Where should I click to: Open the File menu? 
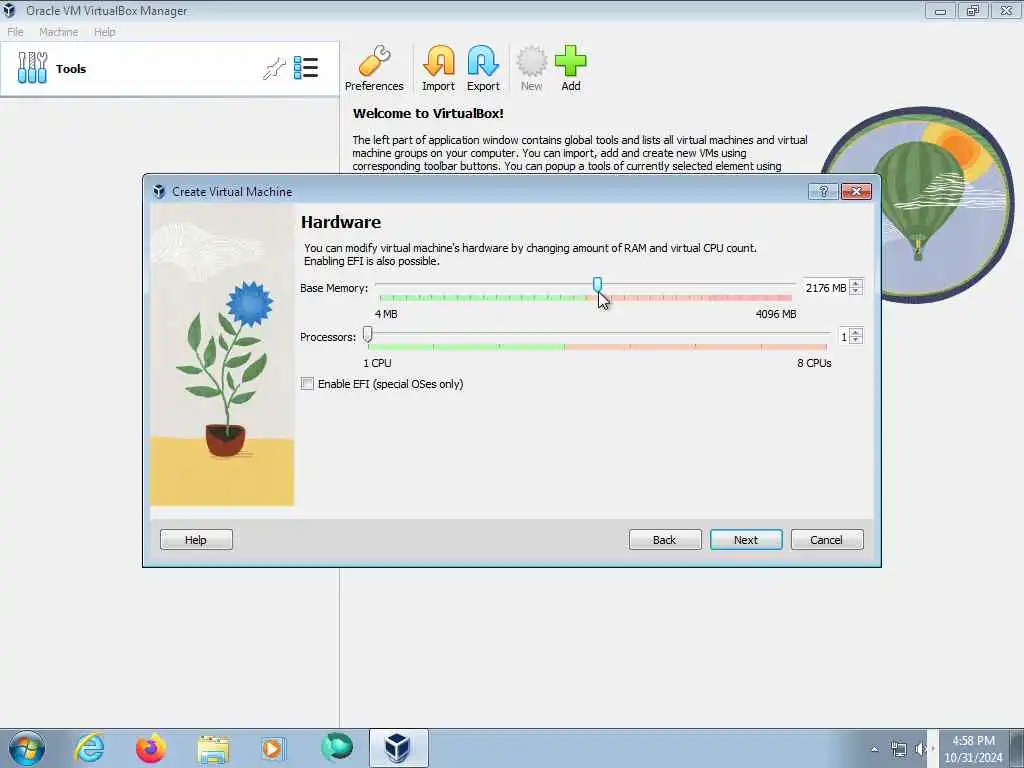[15, 32]
